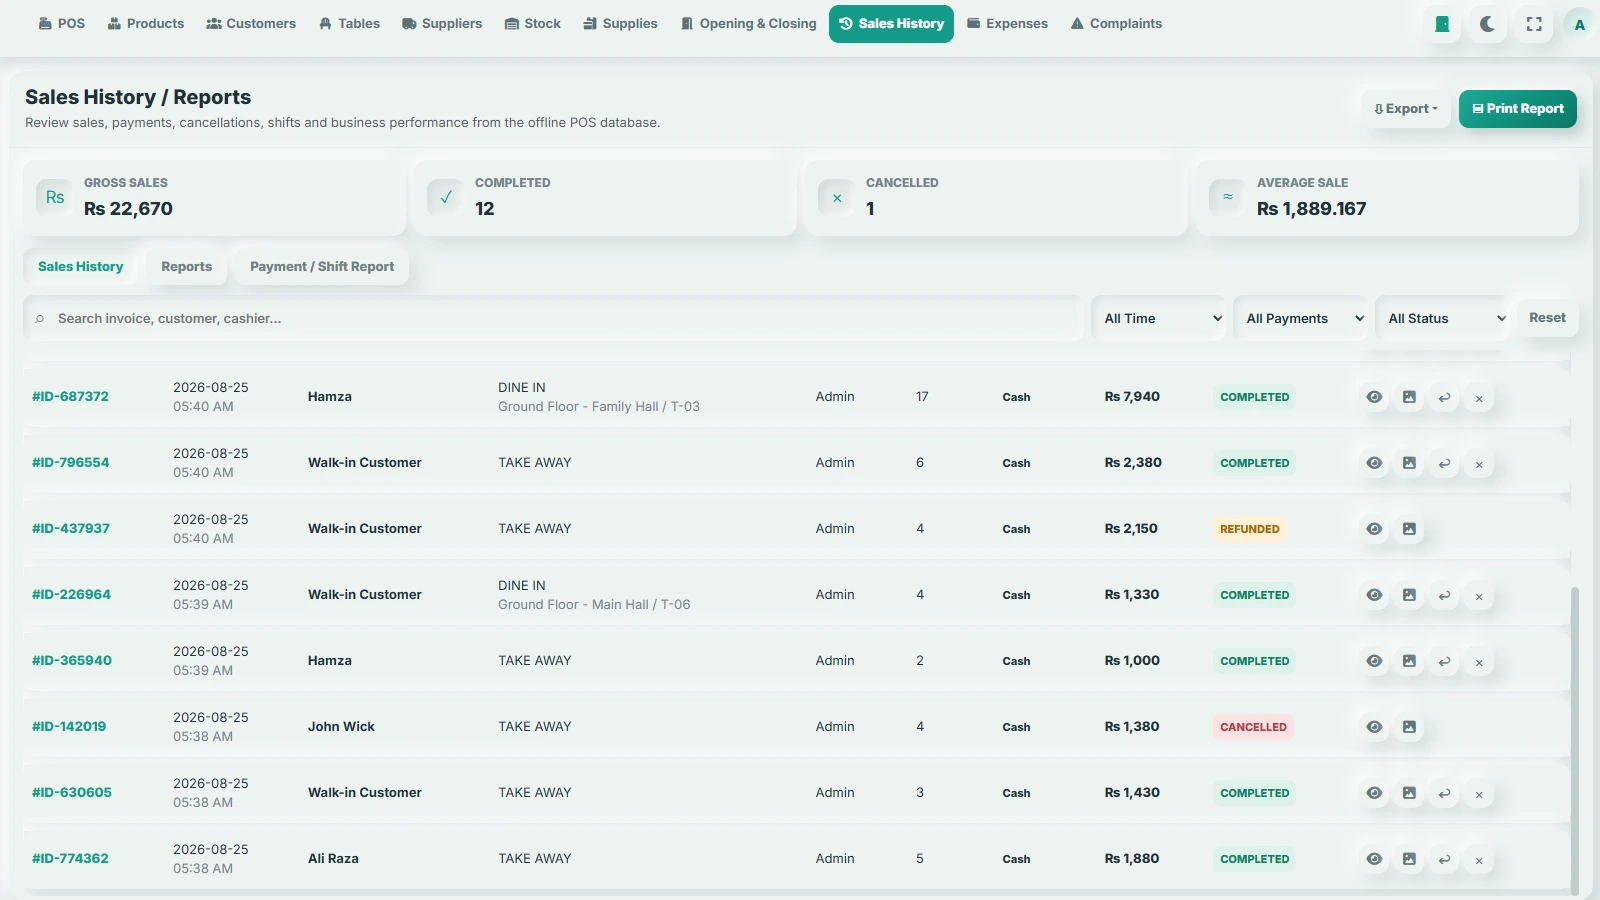The width and height of the screenshot is (1600, 900).
Task: Go to Expenses in the top navigation
Action: (1007, 24)
